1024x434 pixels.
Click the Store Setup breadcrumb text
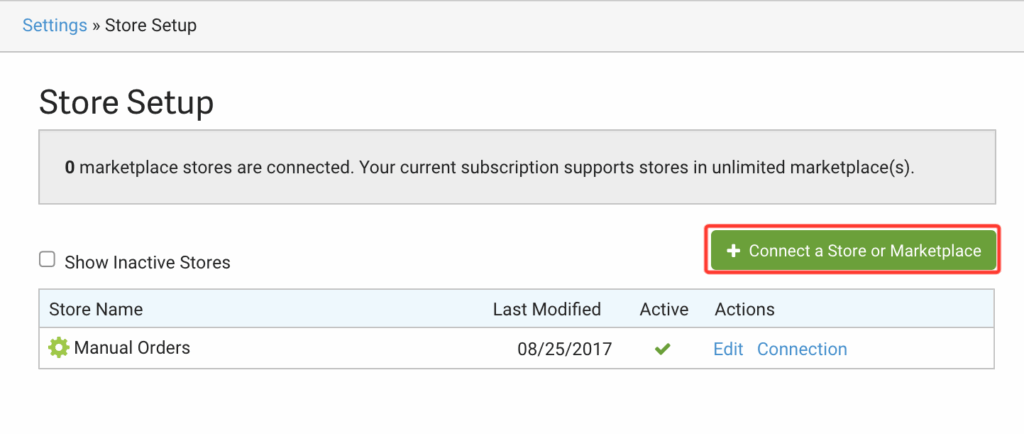click(x=150, y=25)
